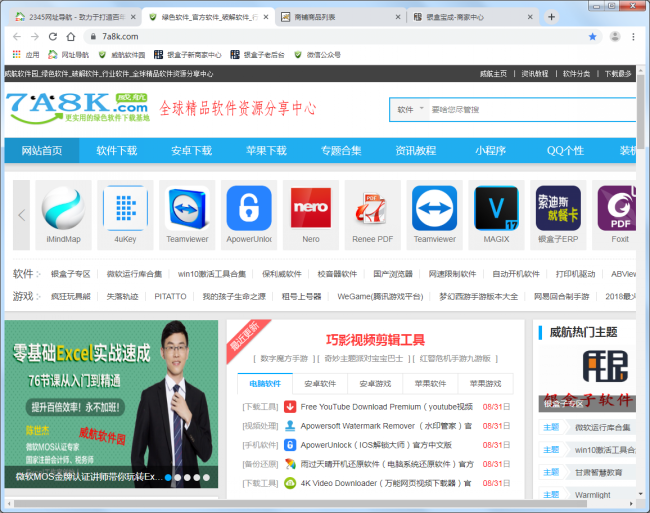Open the 国产浏览器 link
This screenshot has width=650, height=513.
[393, 274]
